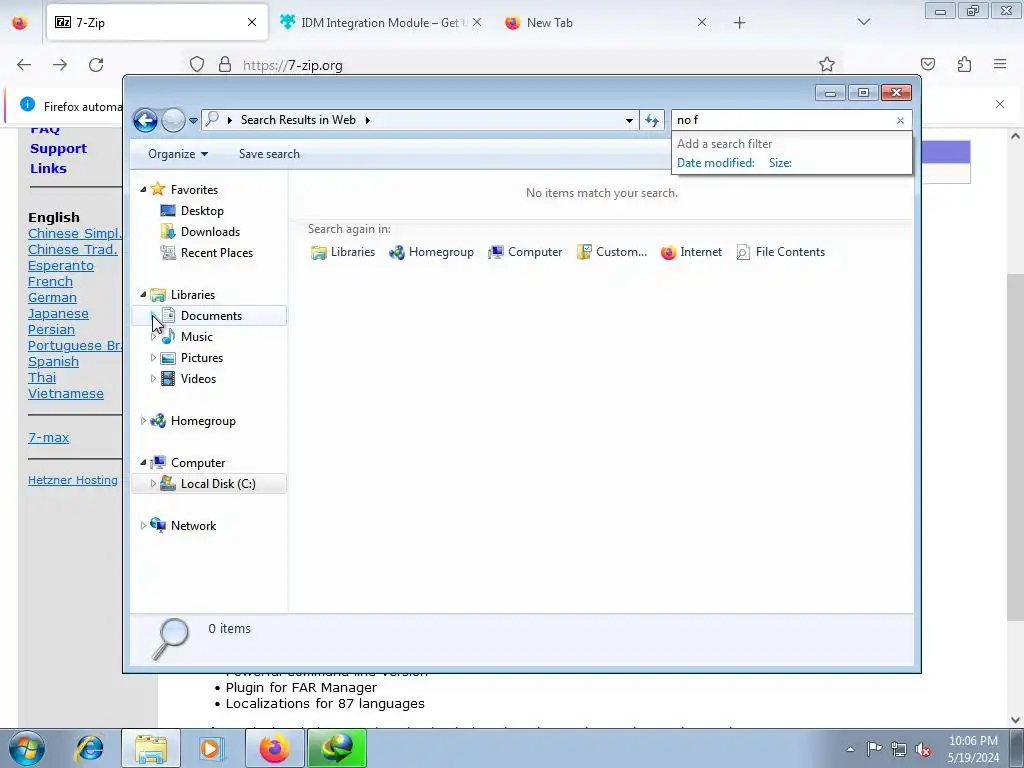Open the Firefox hamburger application menu
1024x768 pixels.
[1000, 64]
